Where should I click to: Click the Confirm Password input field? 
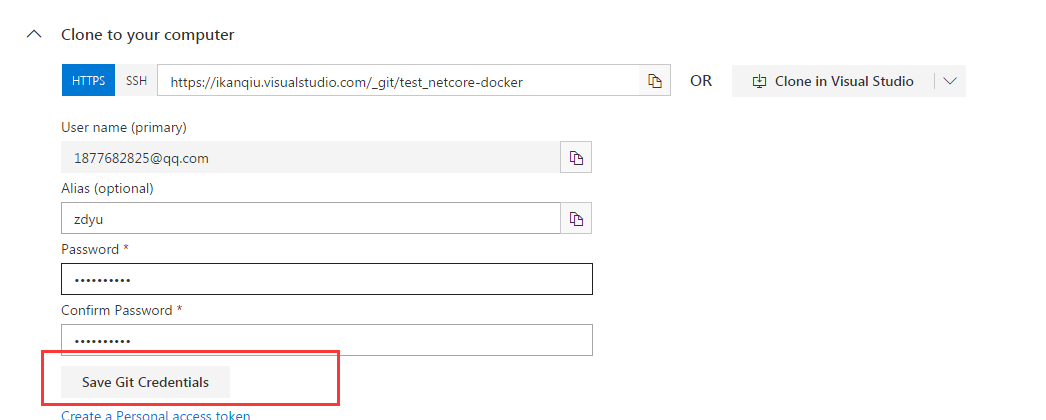pyautogui.click(x=327, y=340)
